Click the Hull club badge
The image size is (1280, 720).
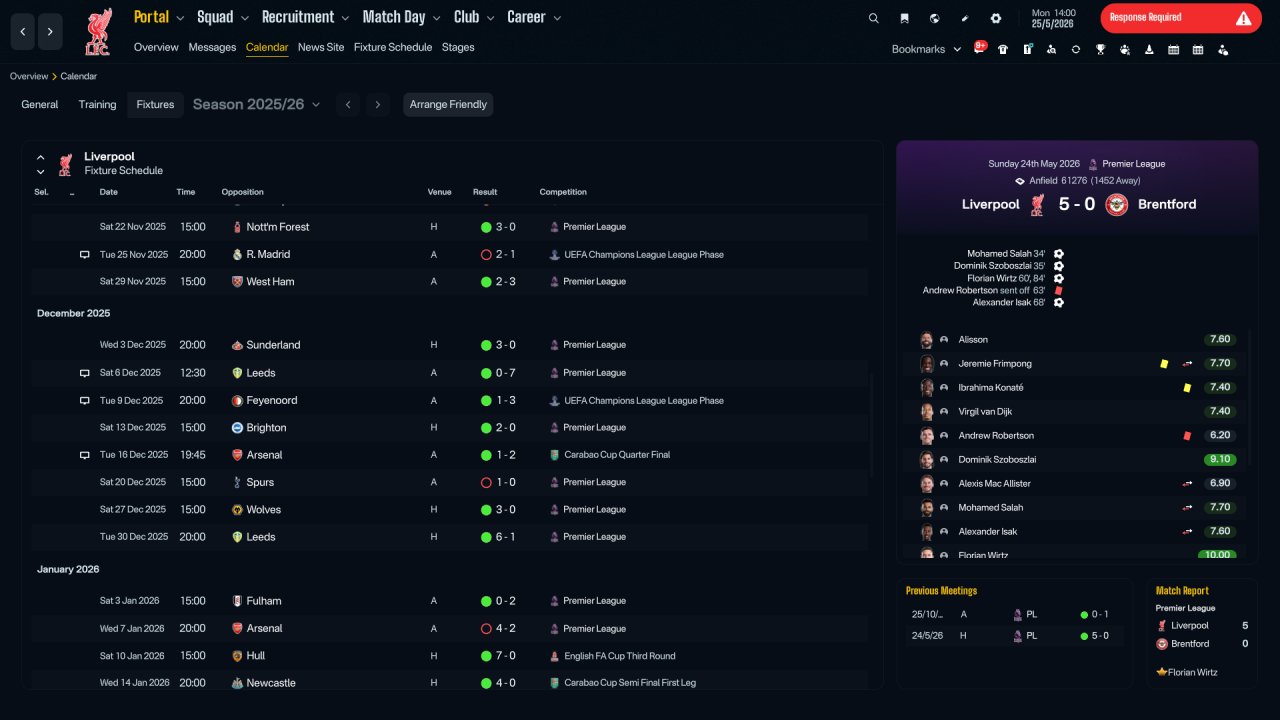coord(237,656)
